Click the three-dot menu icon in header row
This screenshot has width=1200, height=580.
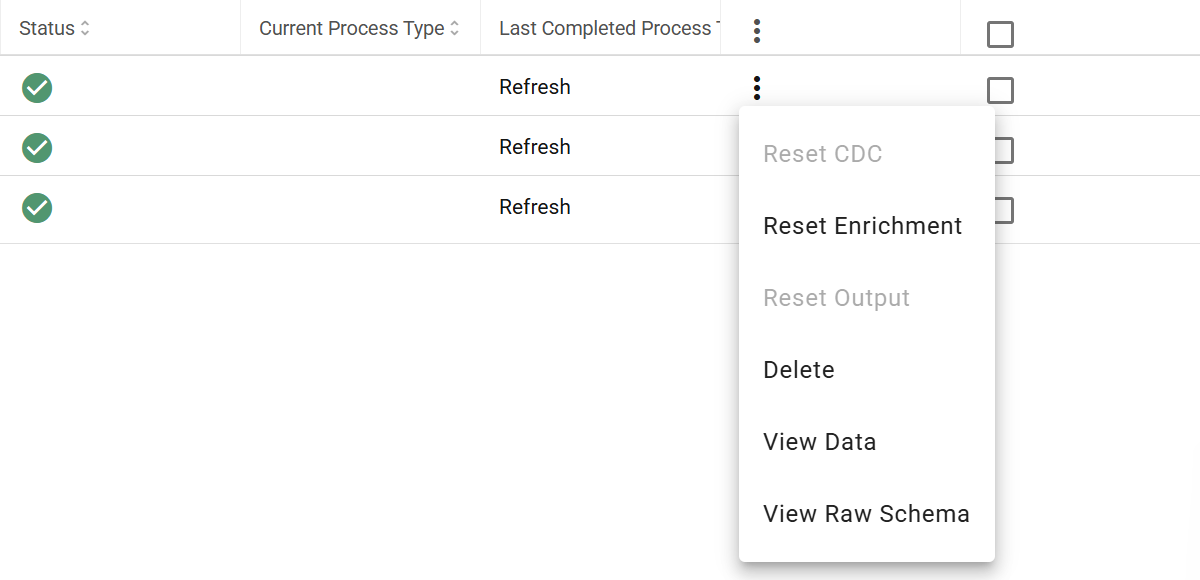point(757,31)
